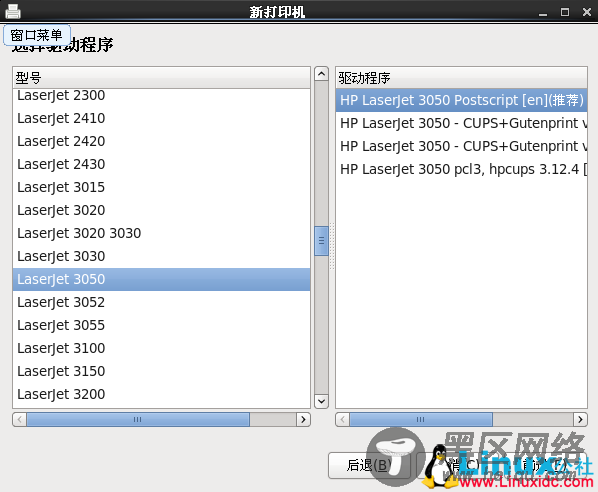
Task: Click the driver list horizontal scroll left arrow
Action: coord(342,420)
